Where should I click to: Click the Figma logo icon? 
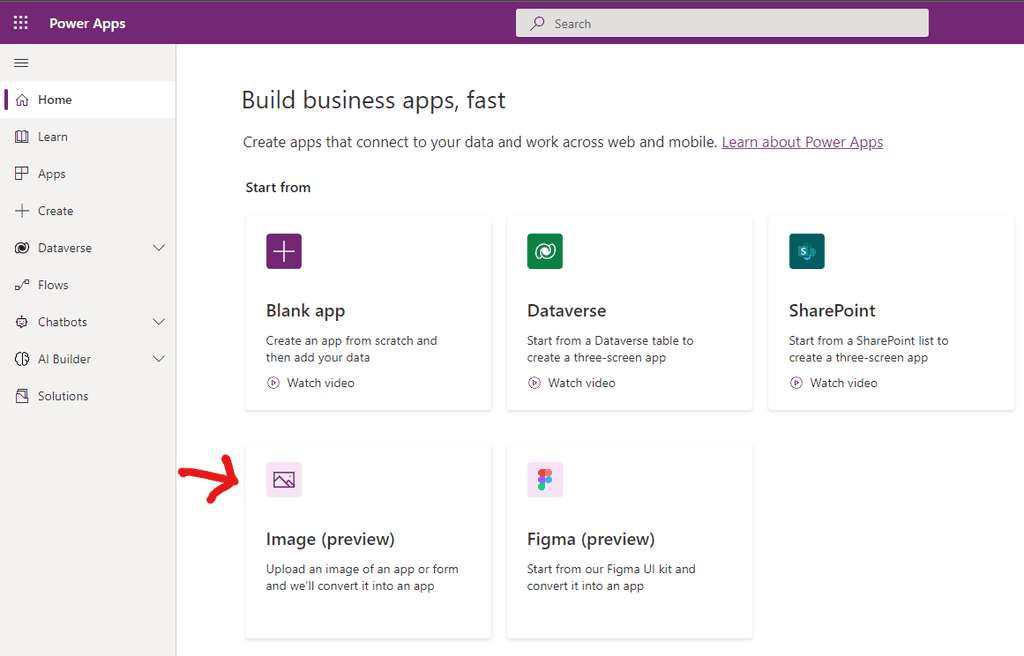(545, 480)
